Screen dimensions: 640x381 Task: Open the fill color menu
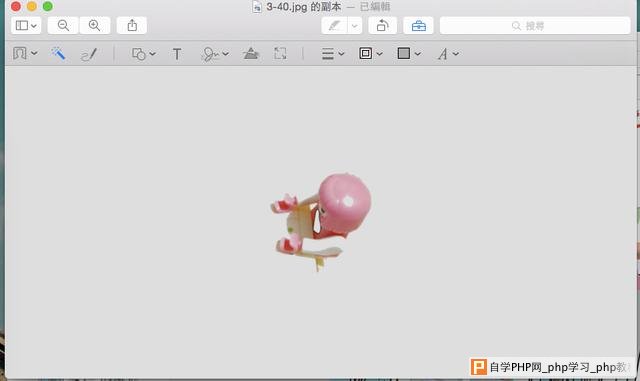[409, 53]
